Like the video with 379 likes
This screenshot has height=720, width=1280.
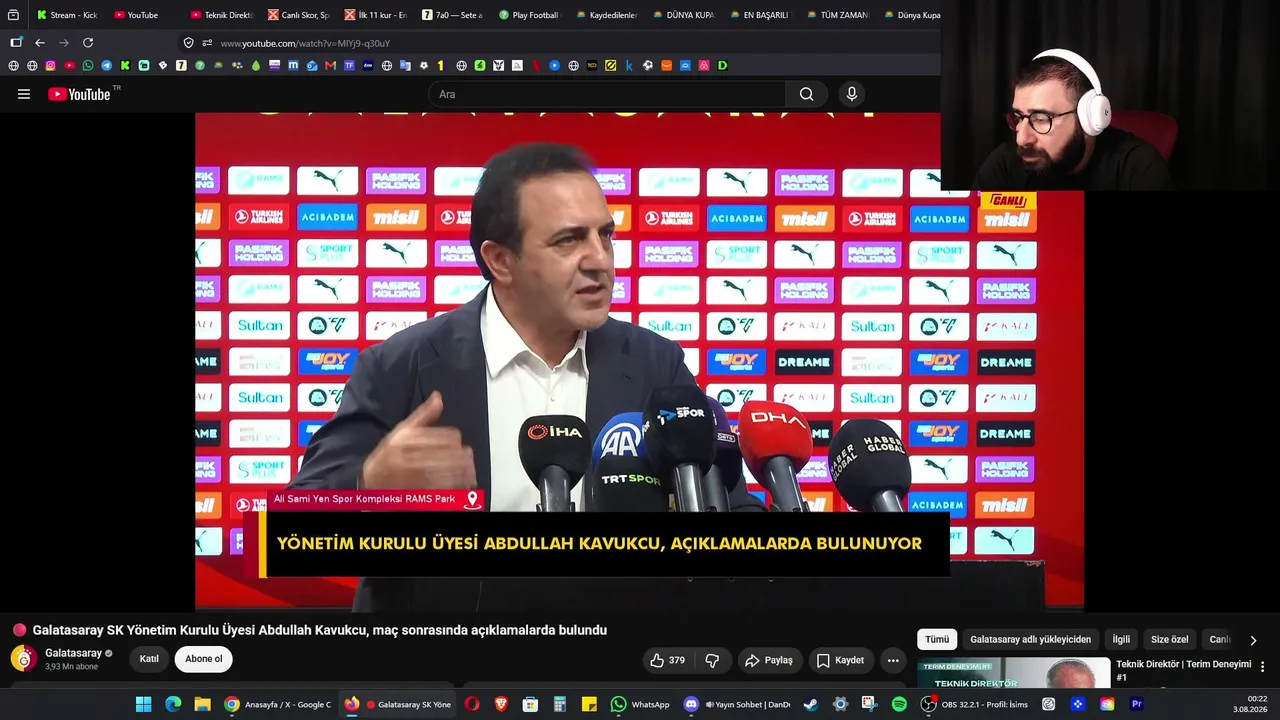pyautogui.click(x=667, y=660)
